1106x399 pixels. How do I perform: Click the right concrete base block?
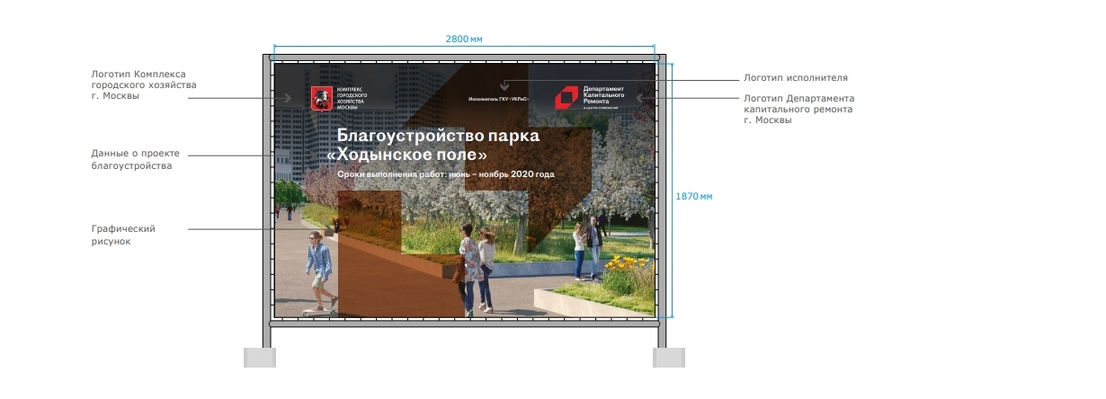pos(669,357)
